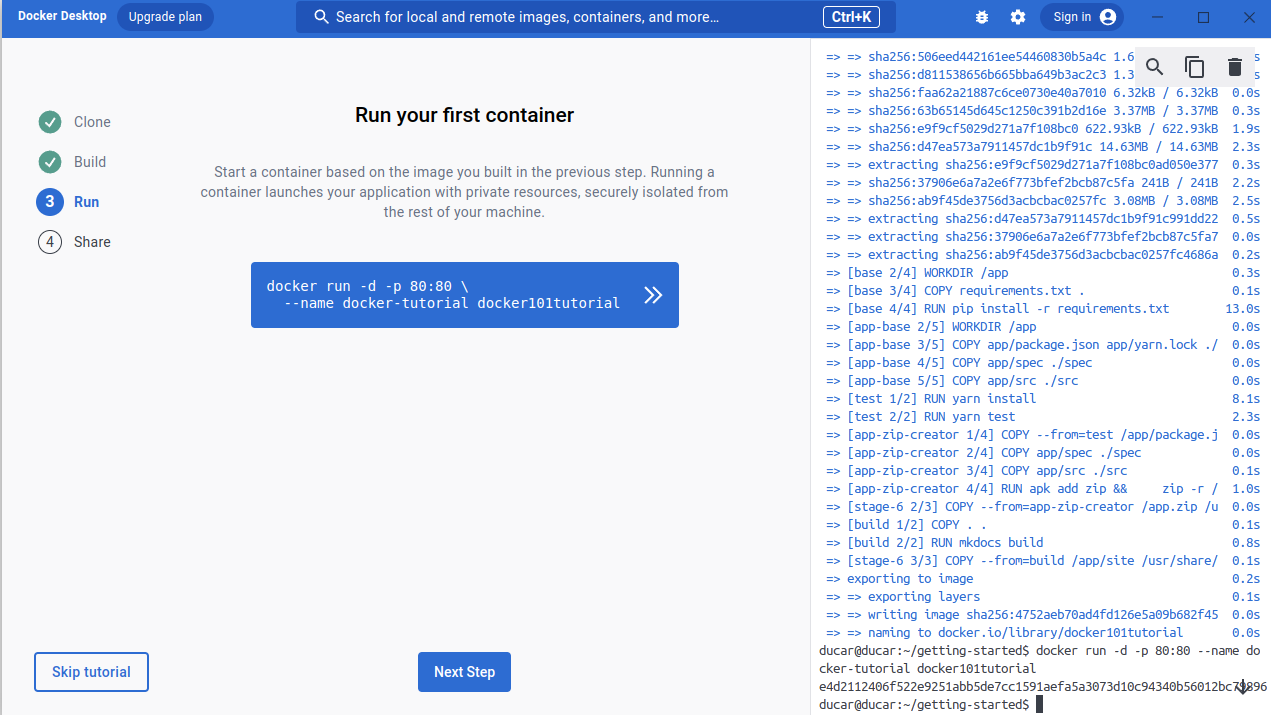Click 'exporting layers' output line

1043,597
